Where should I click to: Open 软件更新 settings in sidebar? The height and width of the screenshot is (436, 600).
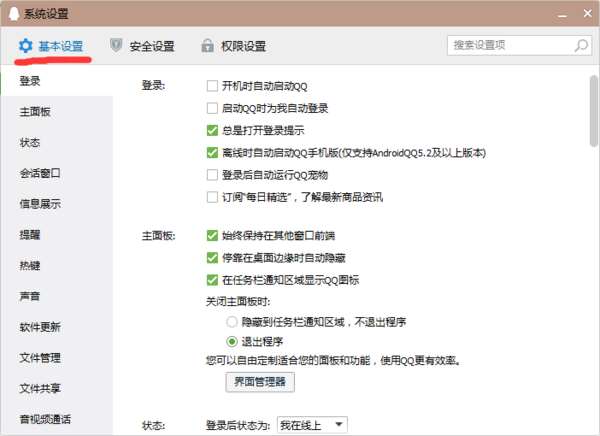[40, 327]
